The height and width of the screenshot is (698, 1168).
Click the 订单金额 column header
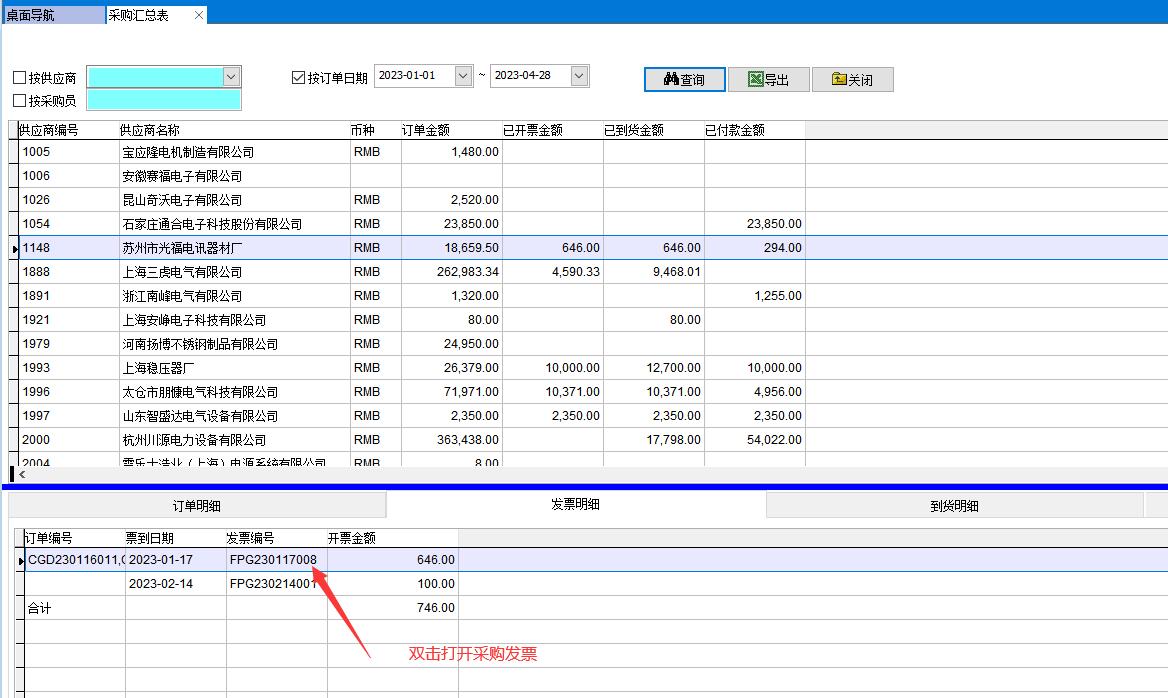(x=426, y=130)
